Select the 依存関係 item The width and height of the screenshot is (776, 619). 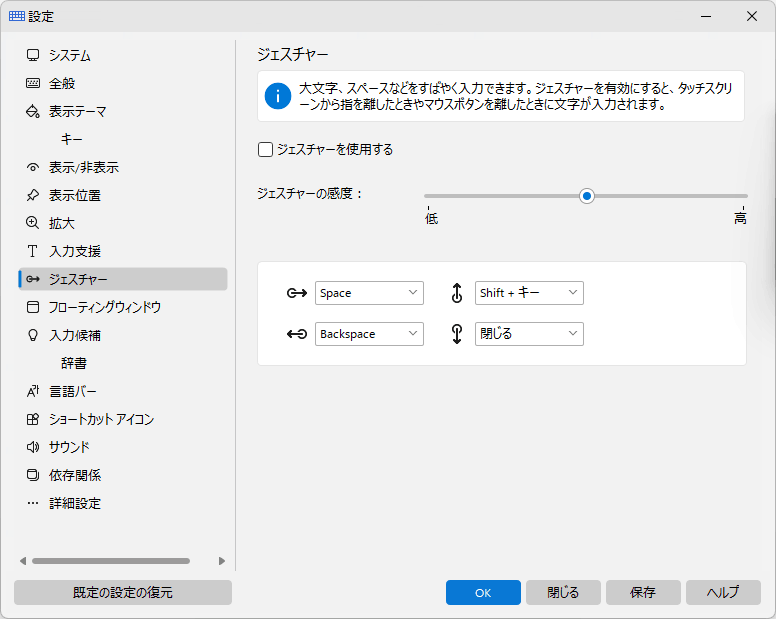123,475
